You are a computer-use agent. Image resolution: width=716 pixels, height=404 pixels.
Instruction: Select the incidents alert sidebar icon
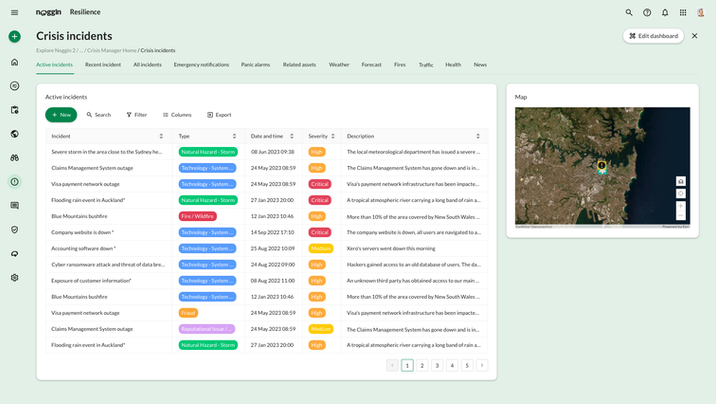coord(15,182)
